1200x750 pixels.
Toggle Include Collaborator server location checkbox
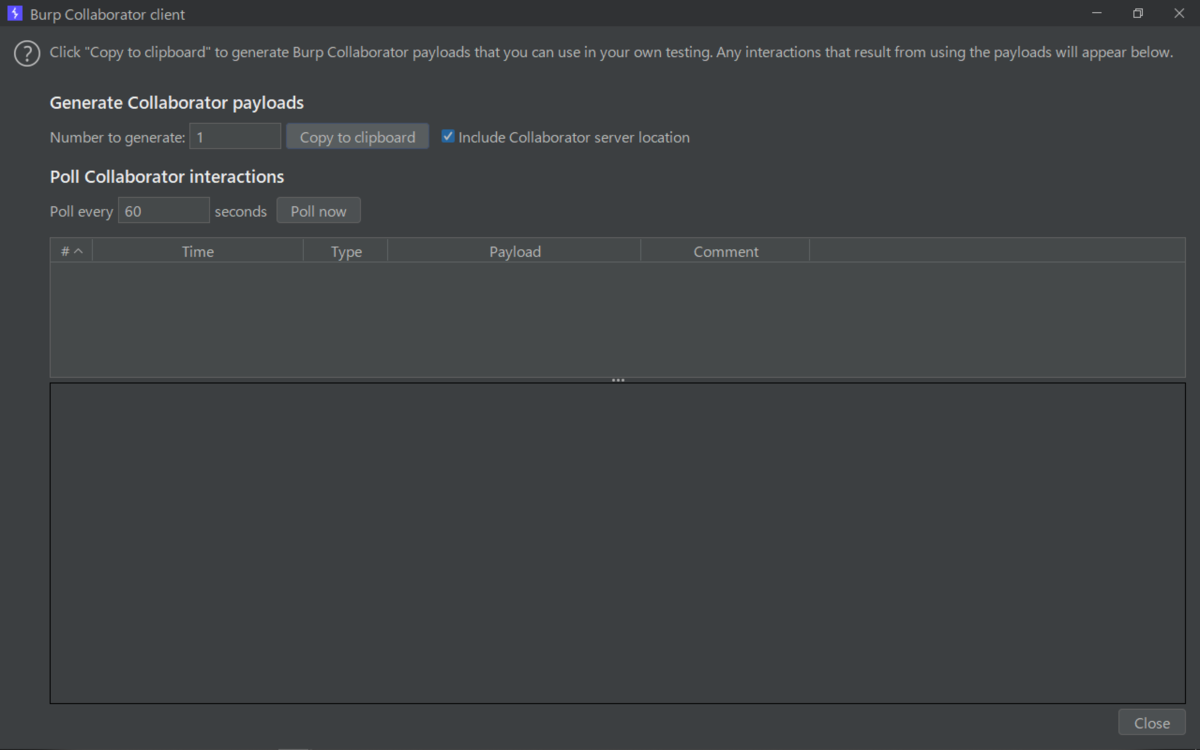[448, 137]
